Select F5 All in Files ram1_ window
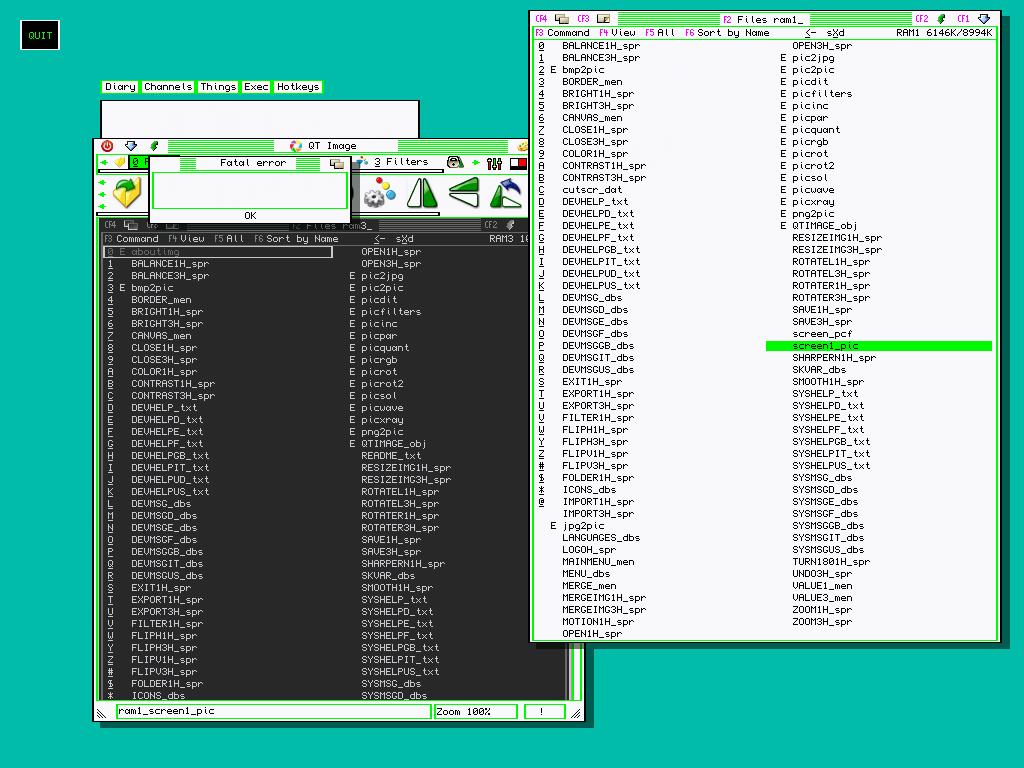The image size is (1024, 768). (x=660, y=33)
